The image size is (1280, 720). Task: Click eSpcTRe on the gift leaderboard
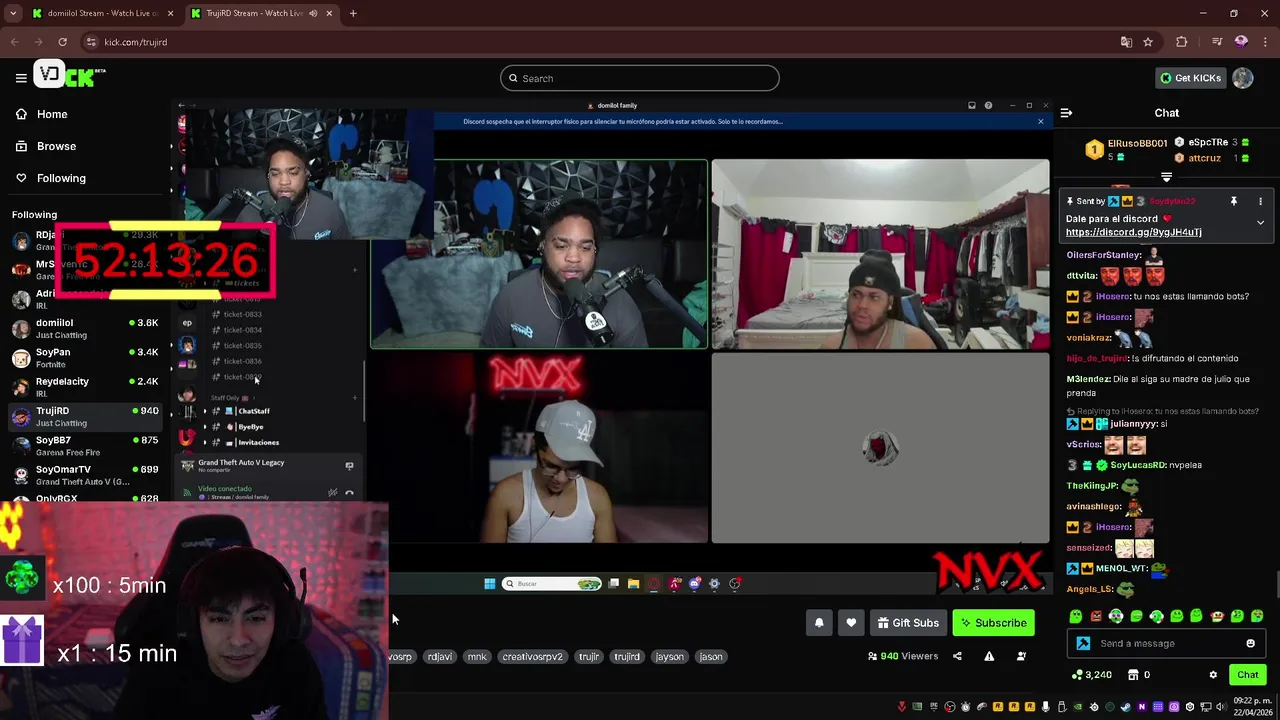1207,142
